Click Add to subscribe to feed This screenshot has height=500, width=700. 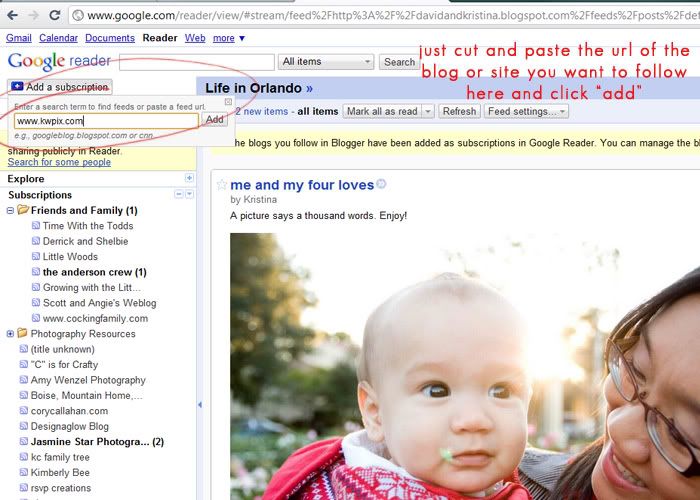coord(215,119)
